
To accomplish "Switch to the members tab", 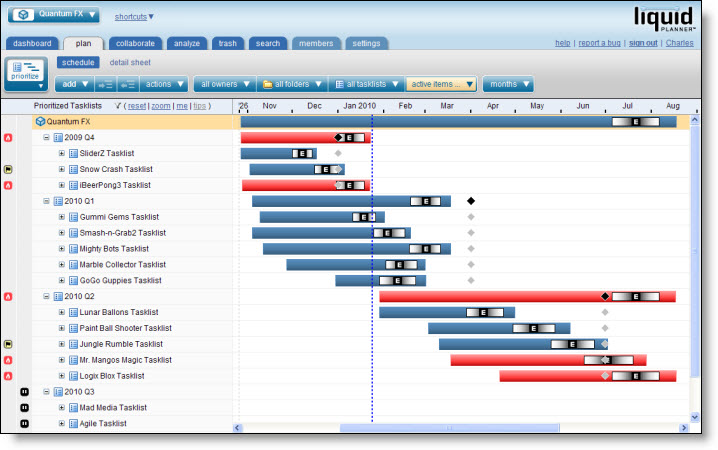I will [316, 43].
